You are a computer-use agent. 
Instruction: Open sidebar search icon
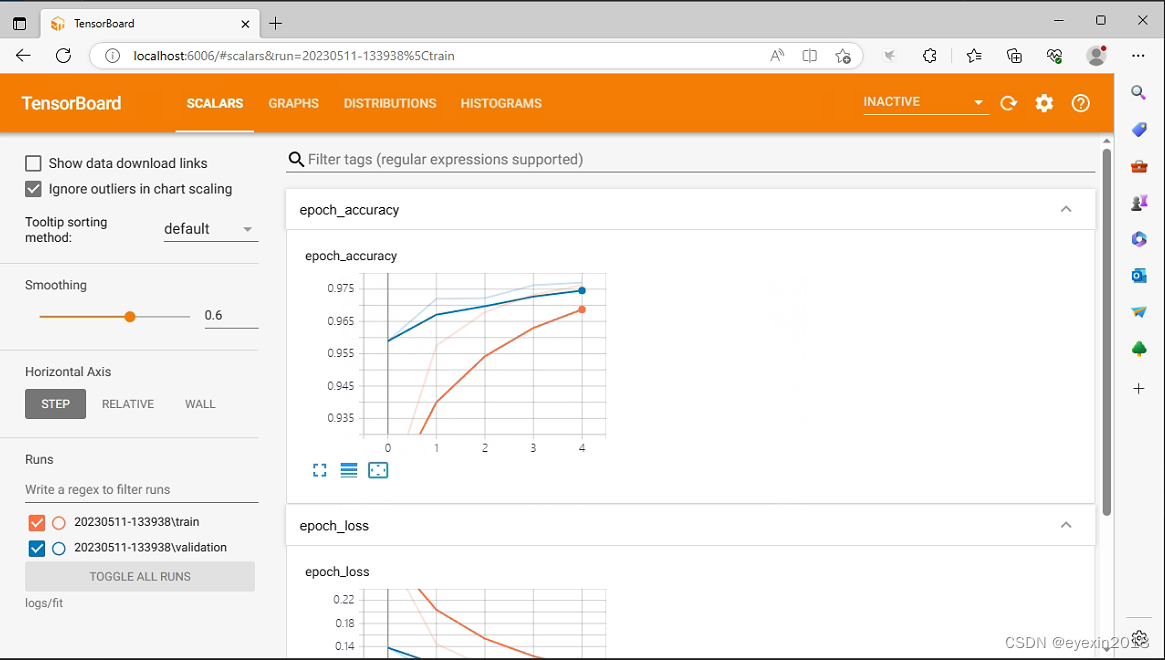pos(1138,92)
